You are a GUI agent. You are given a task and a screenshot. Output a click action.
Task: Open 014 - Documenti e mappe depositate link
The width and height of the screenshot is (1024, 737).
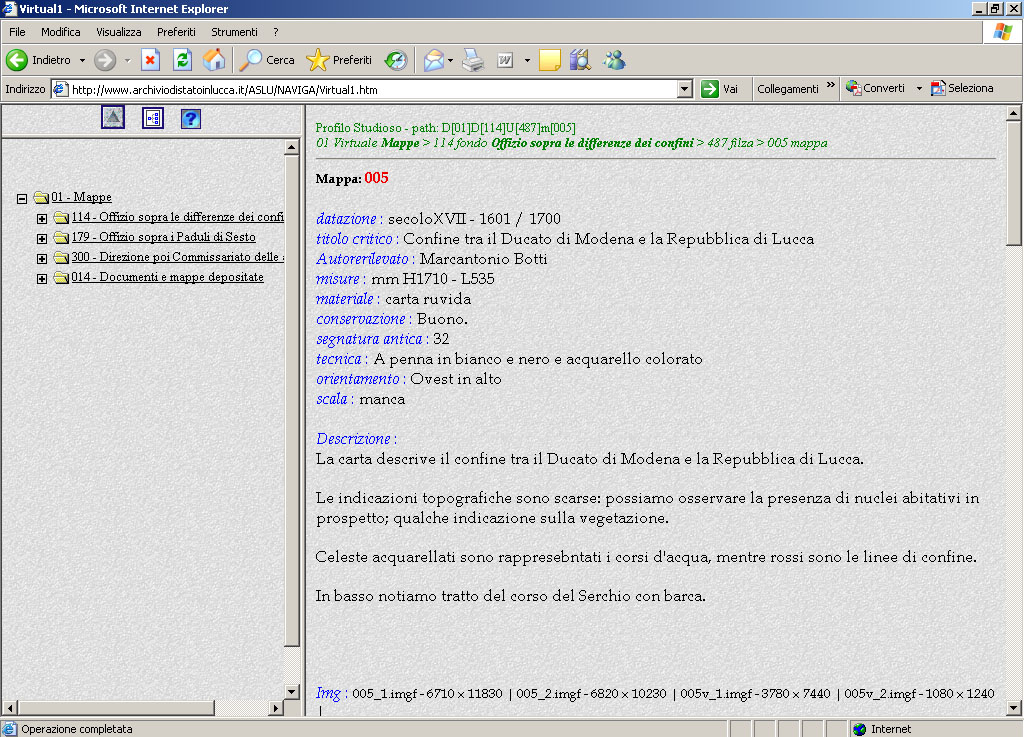167,277
